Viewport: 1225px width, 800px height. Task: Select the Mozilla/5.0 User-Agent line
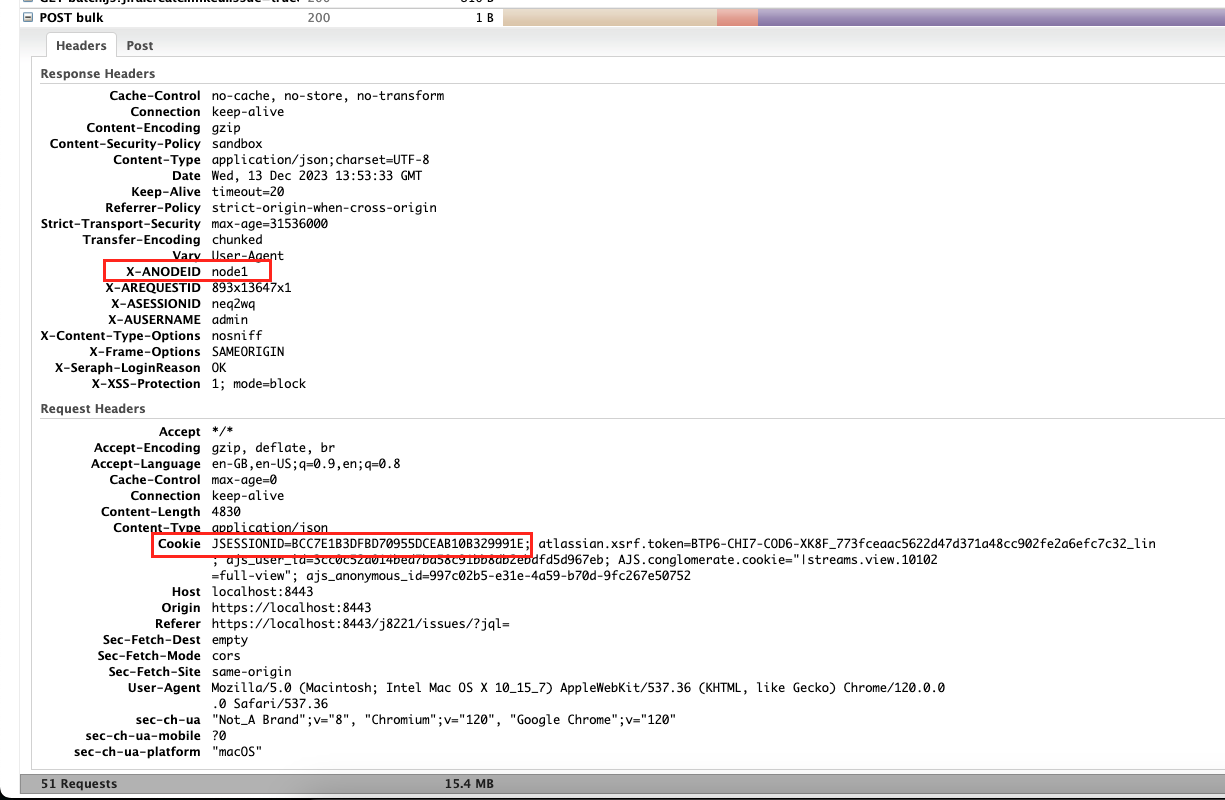(x=578, y=688)
